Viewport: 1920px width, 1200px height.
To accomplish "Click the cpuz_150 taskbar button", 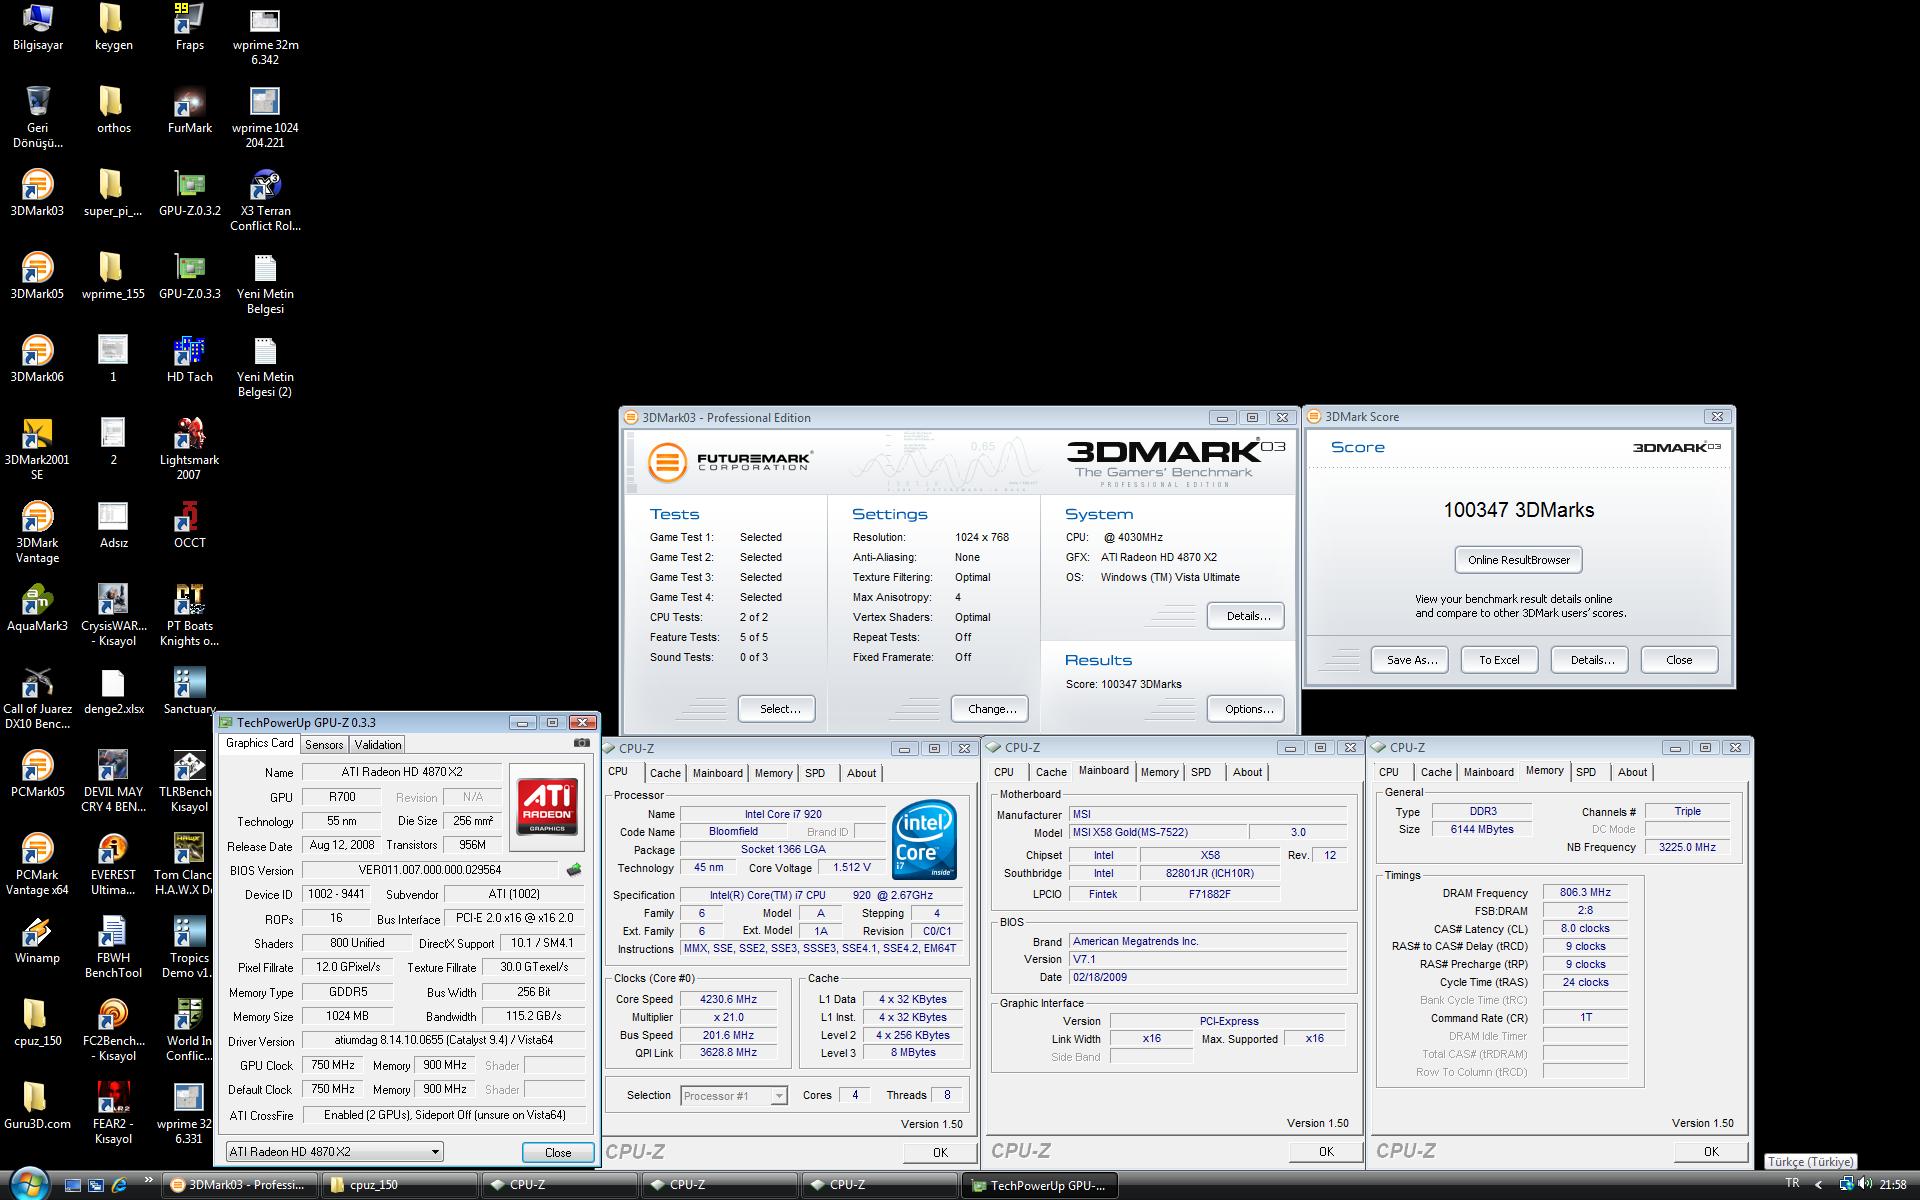I will click(398, 1185).
